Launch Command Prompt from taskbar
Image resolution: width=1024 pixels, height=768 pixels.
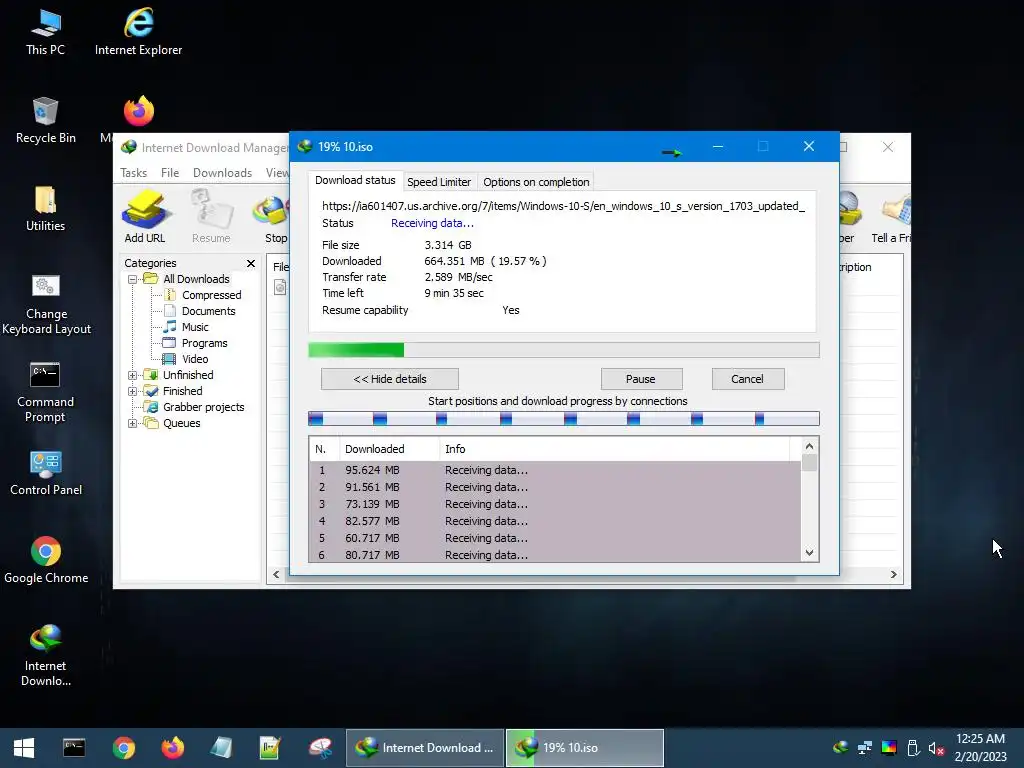pos(74,748)
